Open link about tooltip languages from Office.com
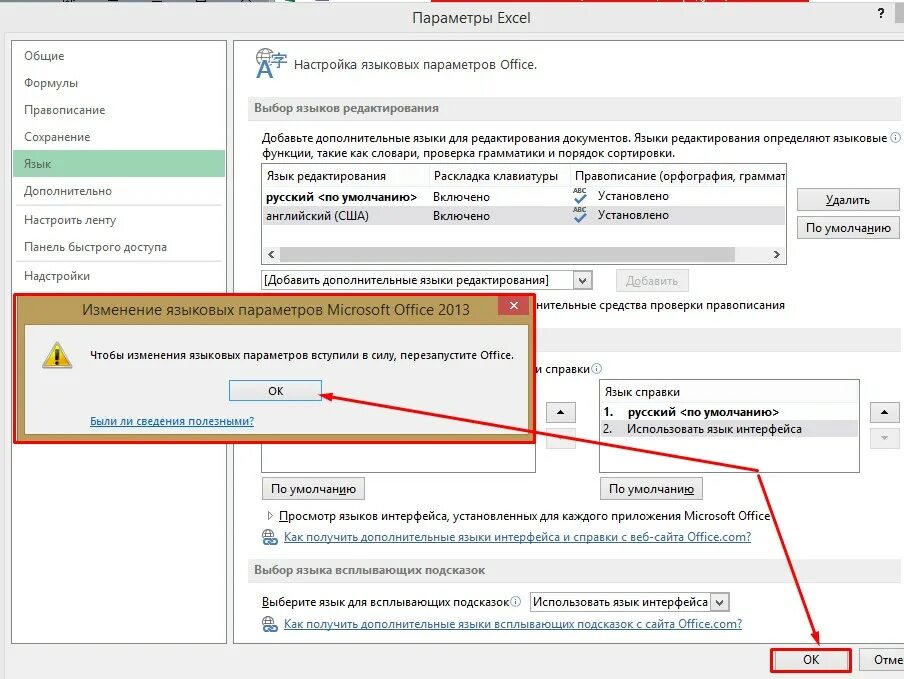 513,624
